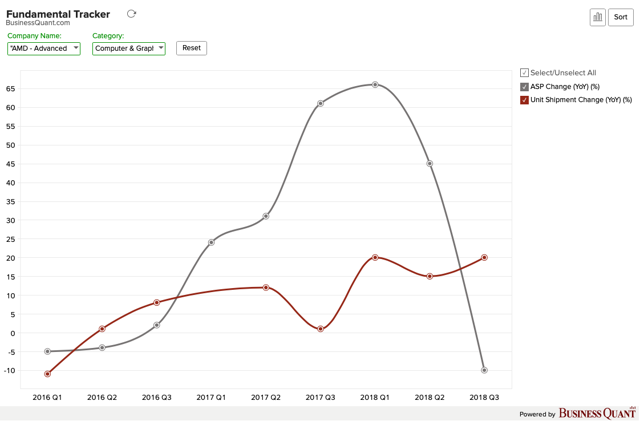
Task: Select the ASP Change point at 2018 Q1
Action: (375, 85)
